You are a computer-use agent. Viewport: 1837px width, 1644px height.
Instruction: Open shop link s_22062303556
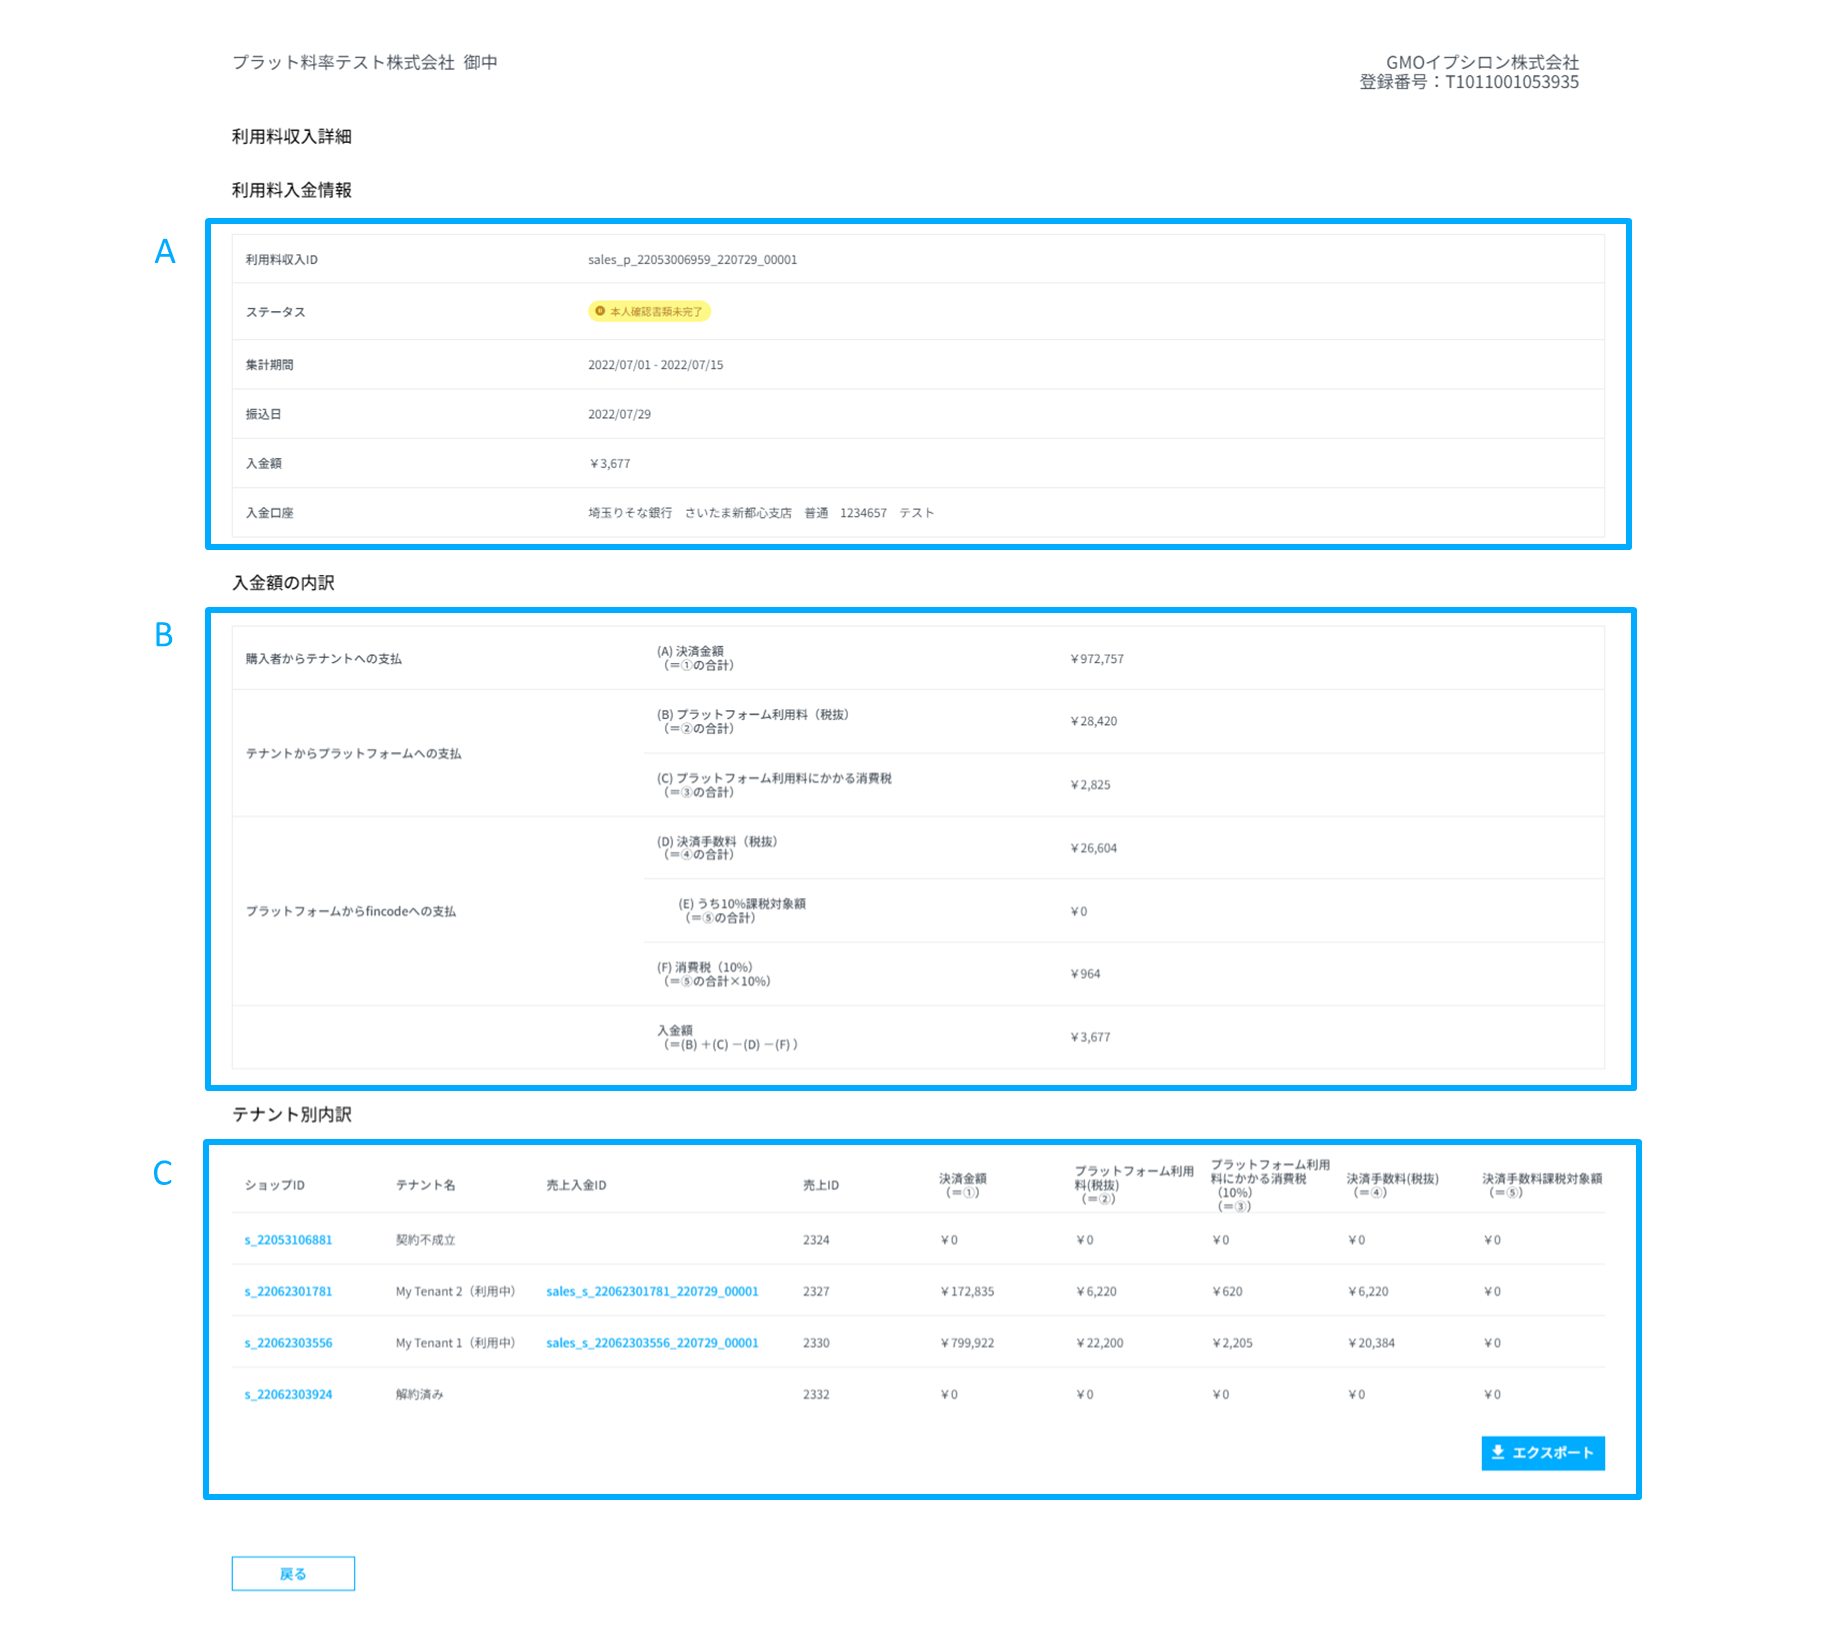click(287, 1342)
